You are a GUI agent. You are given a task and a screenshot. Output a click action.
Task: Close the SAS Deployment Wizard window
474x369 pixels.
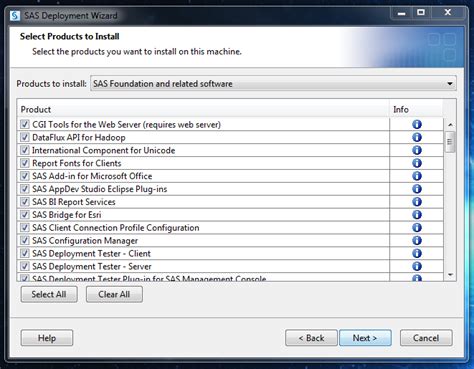click(448, 13)
